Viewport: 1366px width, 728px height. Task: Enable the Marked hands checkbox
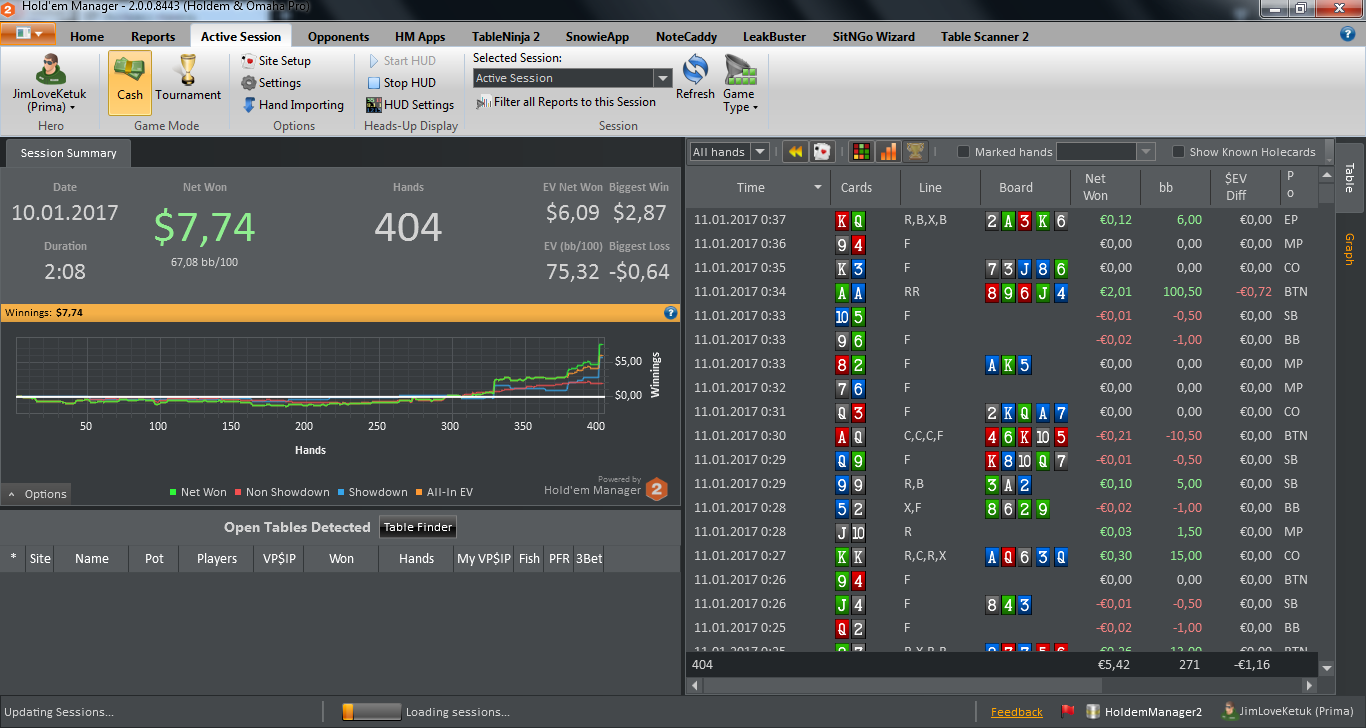(x=963, y=152)
